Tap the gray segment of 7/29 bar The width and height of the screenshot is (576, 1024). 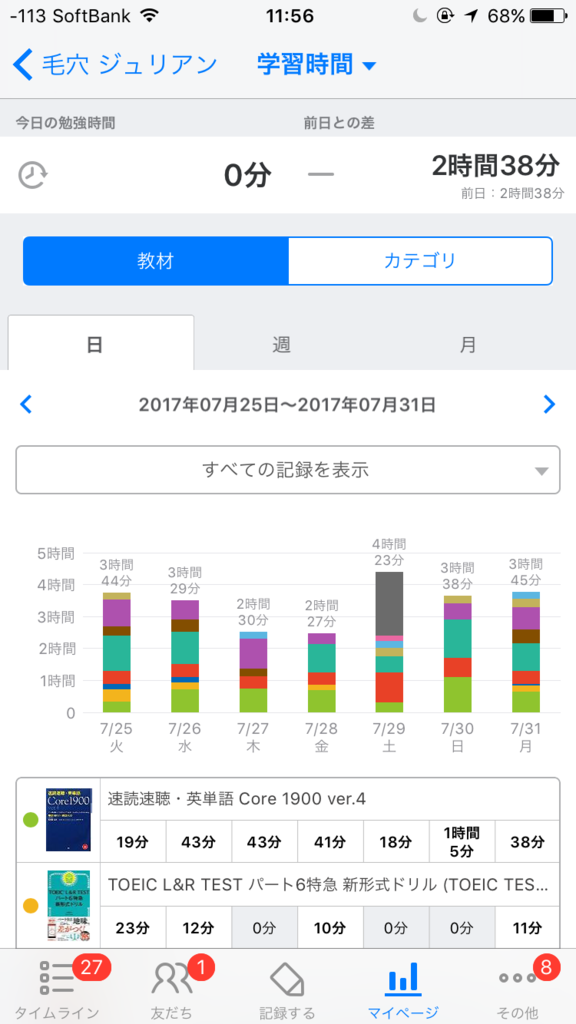pyautogui.click(x=390, y=603)
